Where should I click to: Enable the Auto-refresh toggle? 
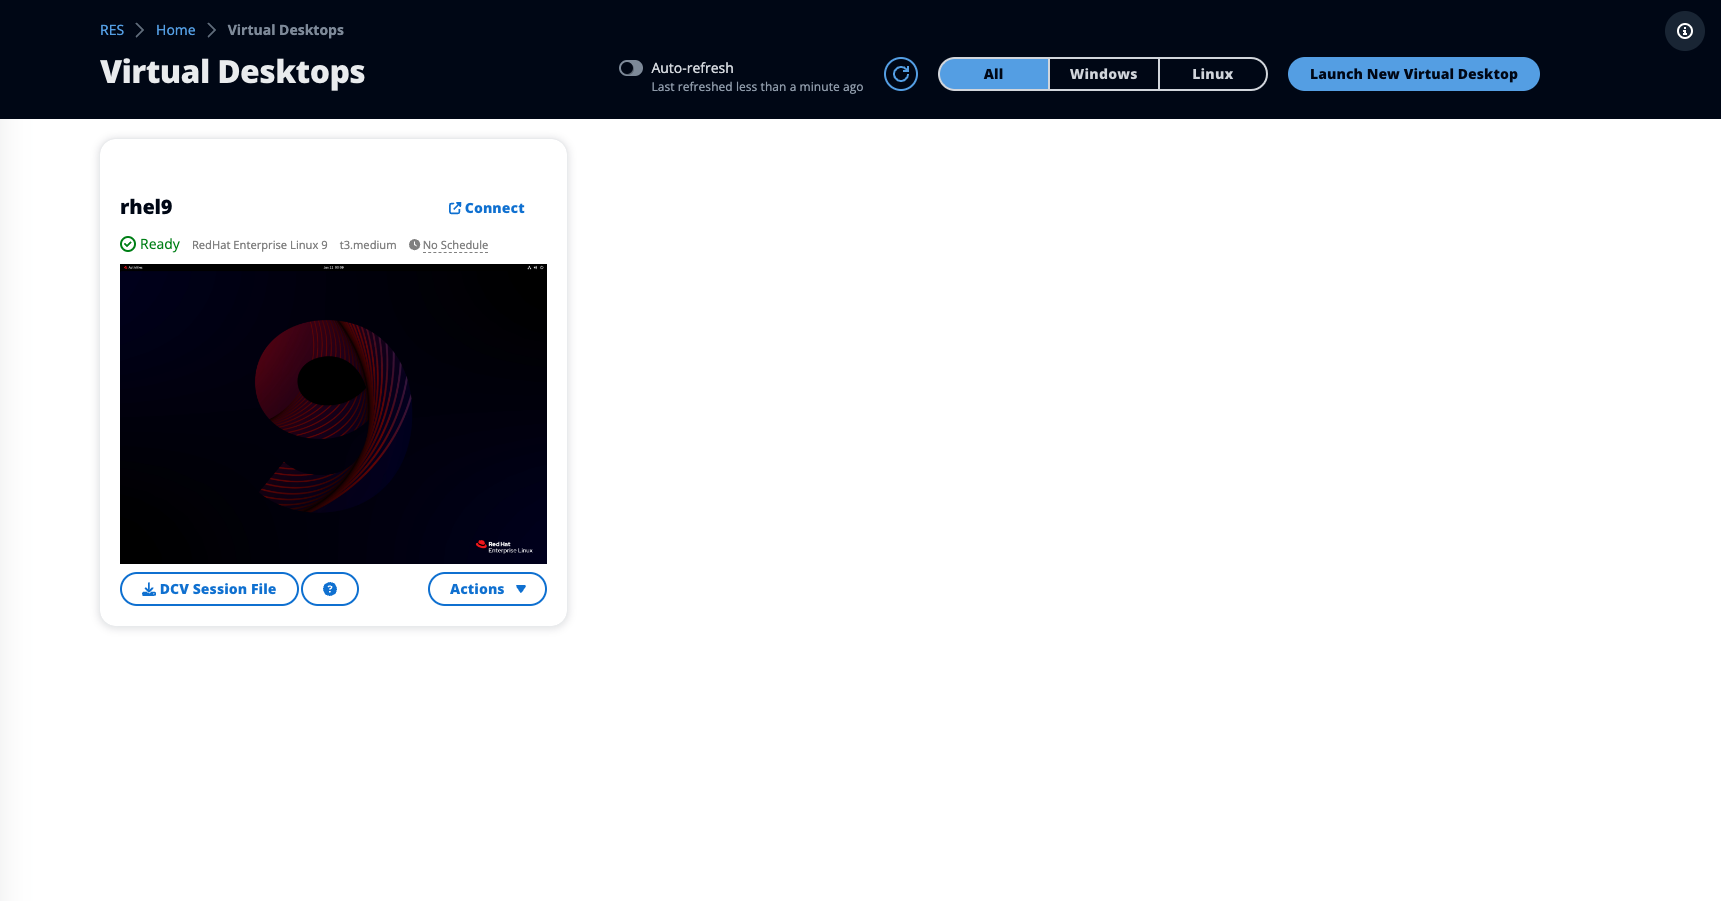point(631,68)
